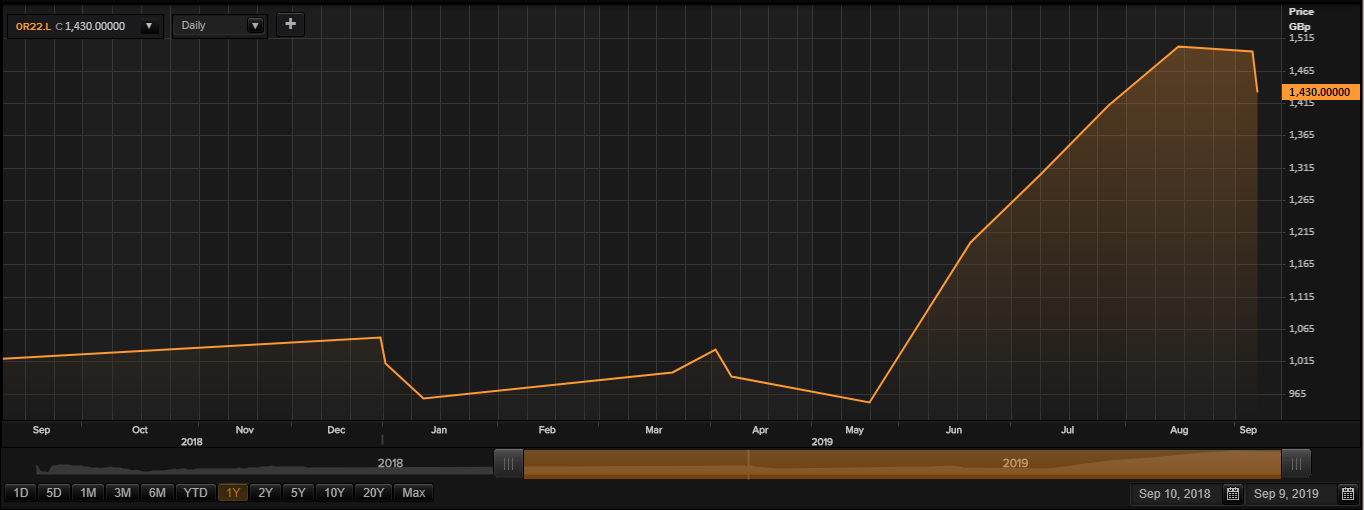This screenshot has height=510, width=1364.
Task: Click the 0R22.L ticker symbol text
Action: [33, 26]
